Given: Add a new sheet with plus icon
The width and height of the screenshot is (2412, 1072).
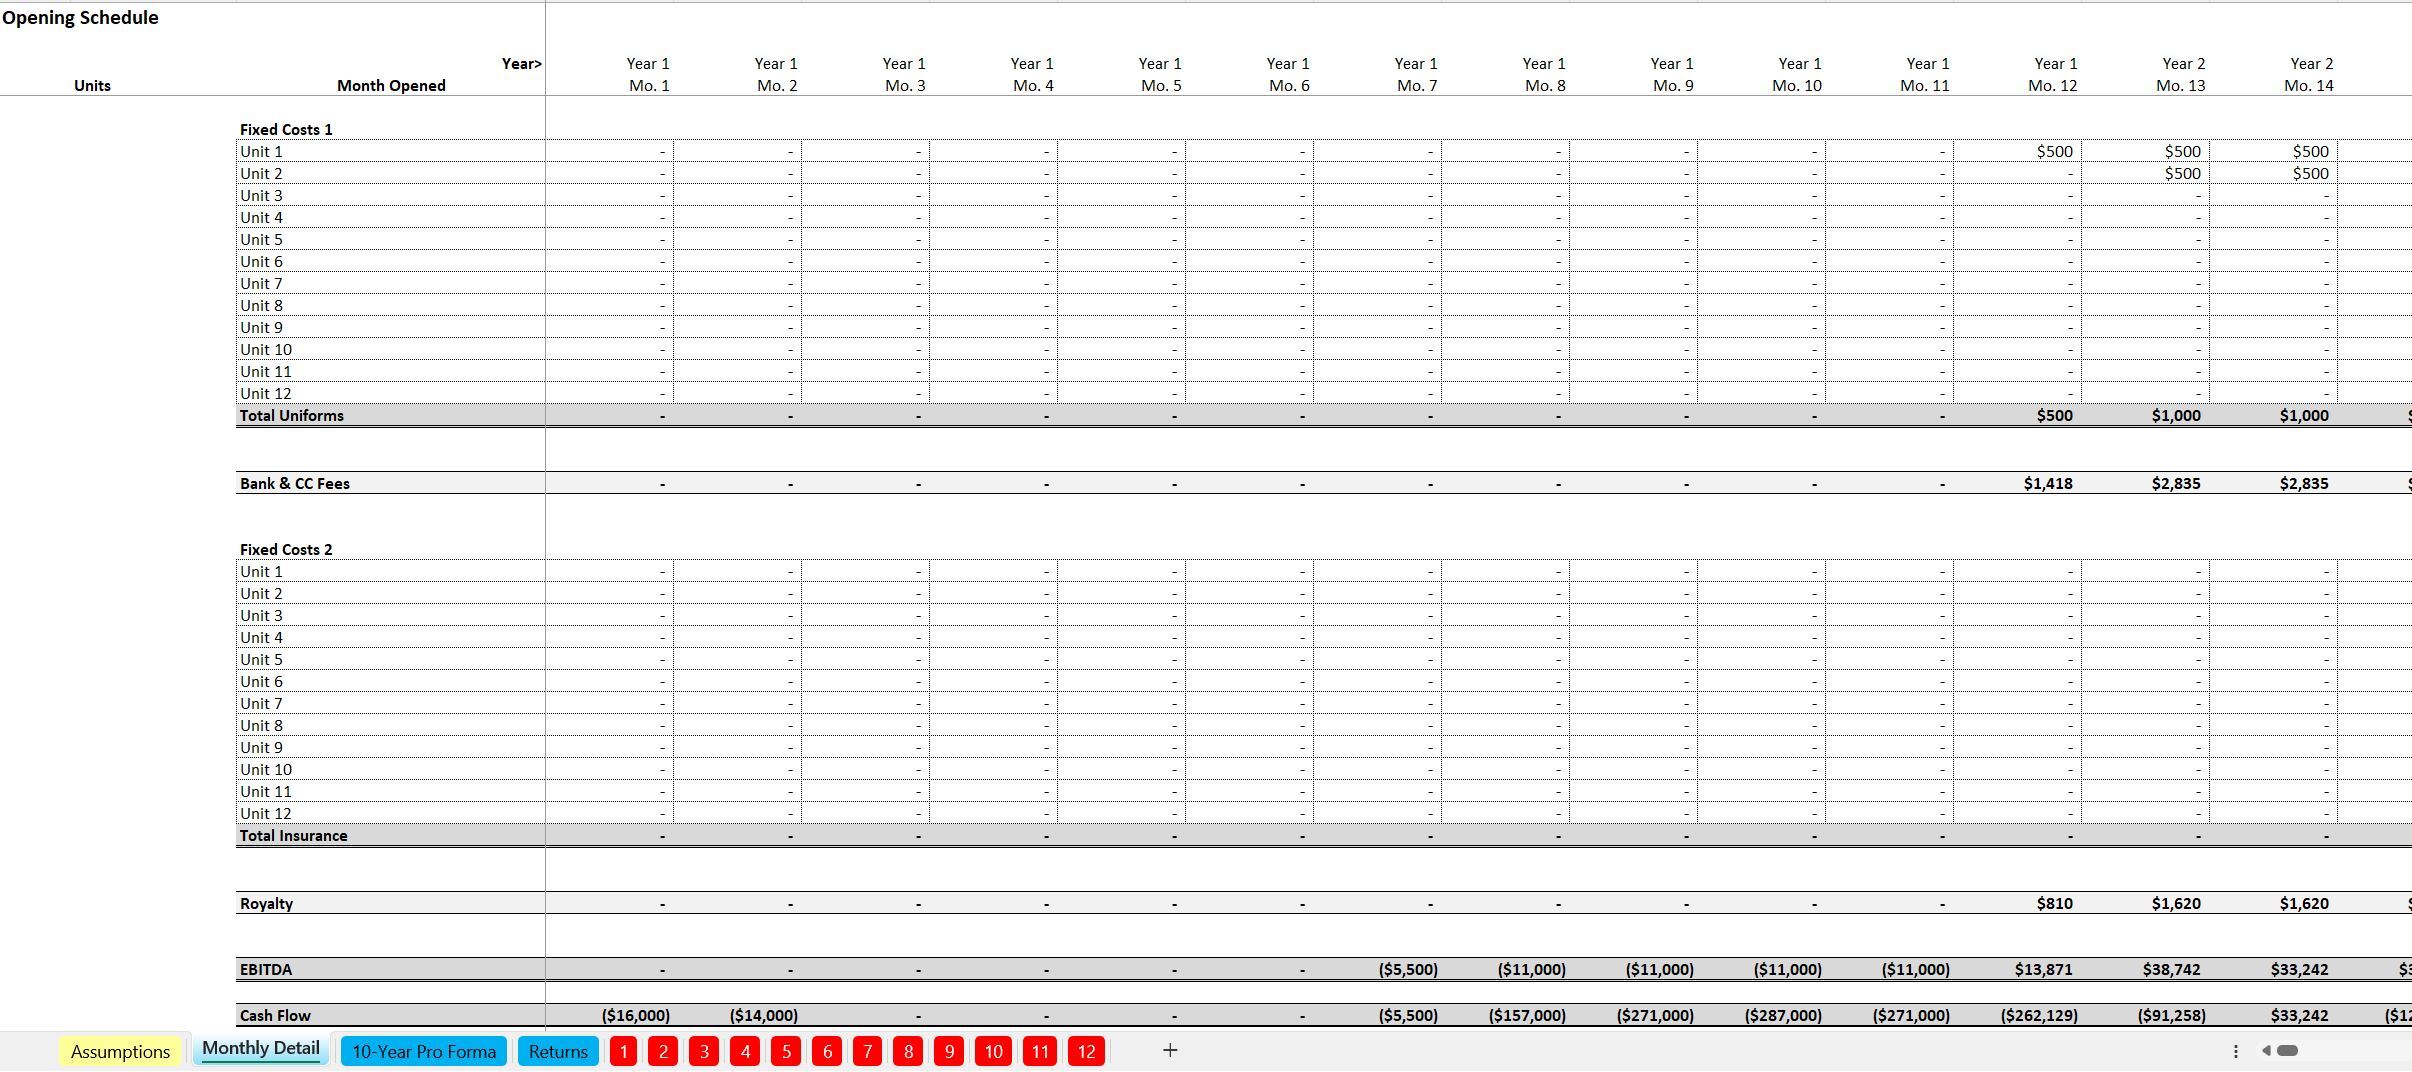Looking at the screenshot, I should [x=1170, y=1050].
